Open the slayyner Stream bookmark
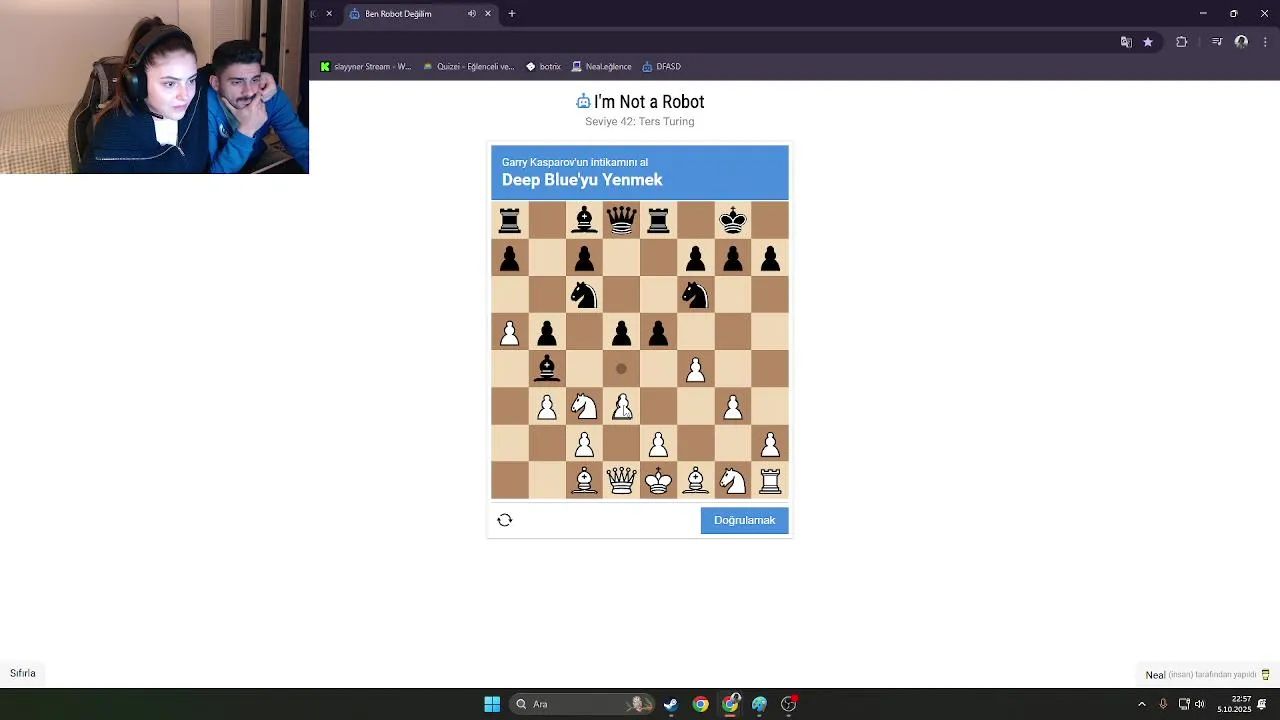The width and height of the screenshot is (1280, 720). (365, 67)
